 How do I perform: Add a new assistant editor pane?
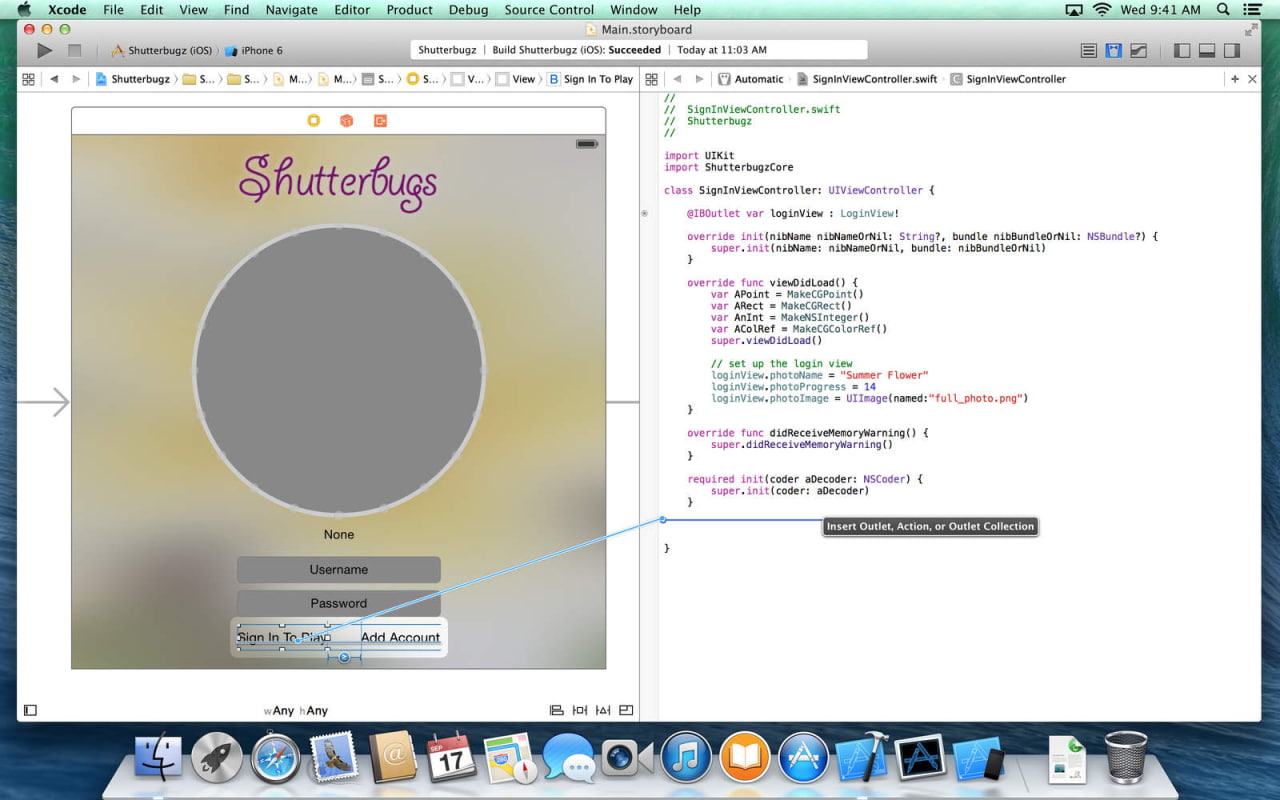(x=1235, y=79)
